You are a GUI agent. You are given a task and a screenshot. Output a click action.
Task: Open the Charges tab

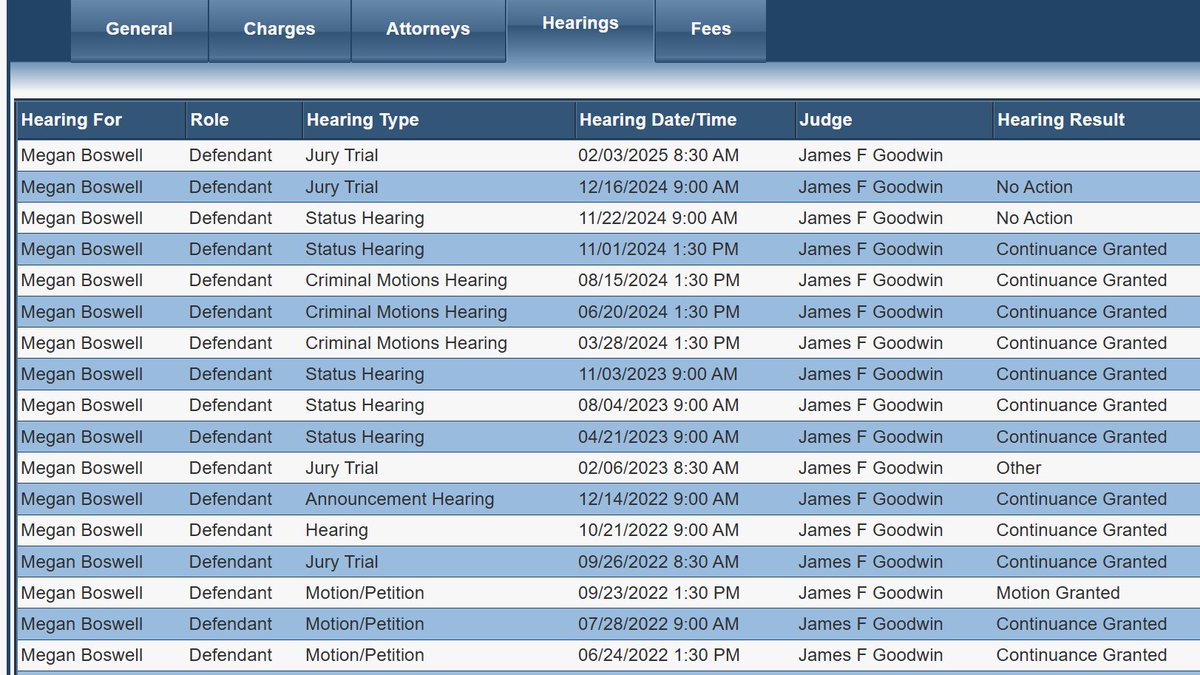pyautogui.click(x=279, y=30)
